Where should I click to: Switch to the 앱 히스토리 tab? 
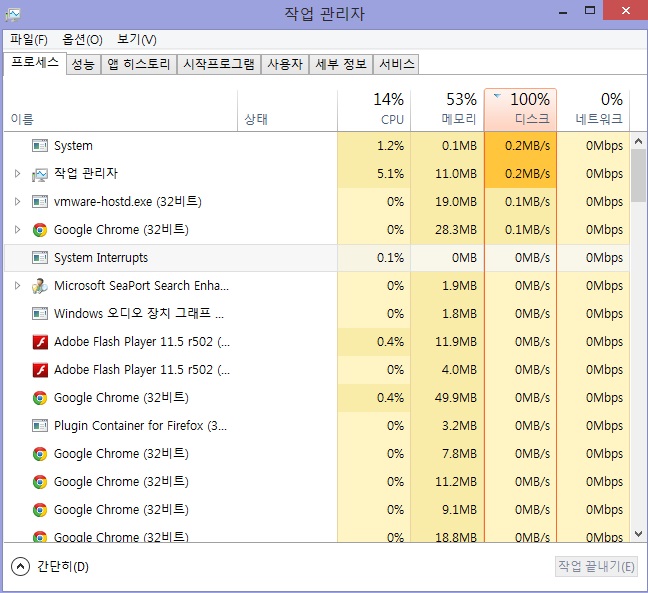(139, 64)
